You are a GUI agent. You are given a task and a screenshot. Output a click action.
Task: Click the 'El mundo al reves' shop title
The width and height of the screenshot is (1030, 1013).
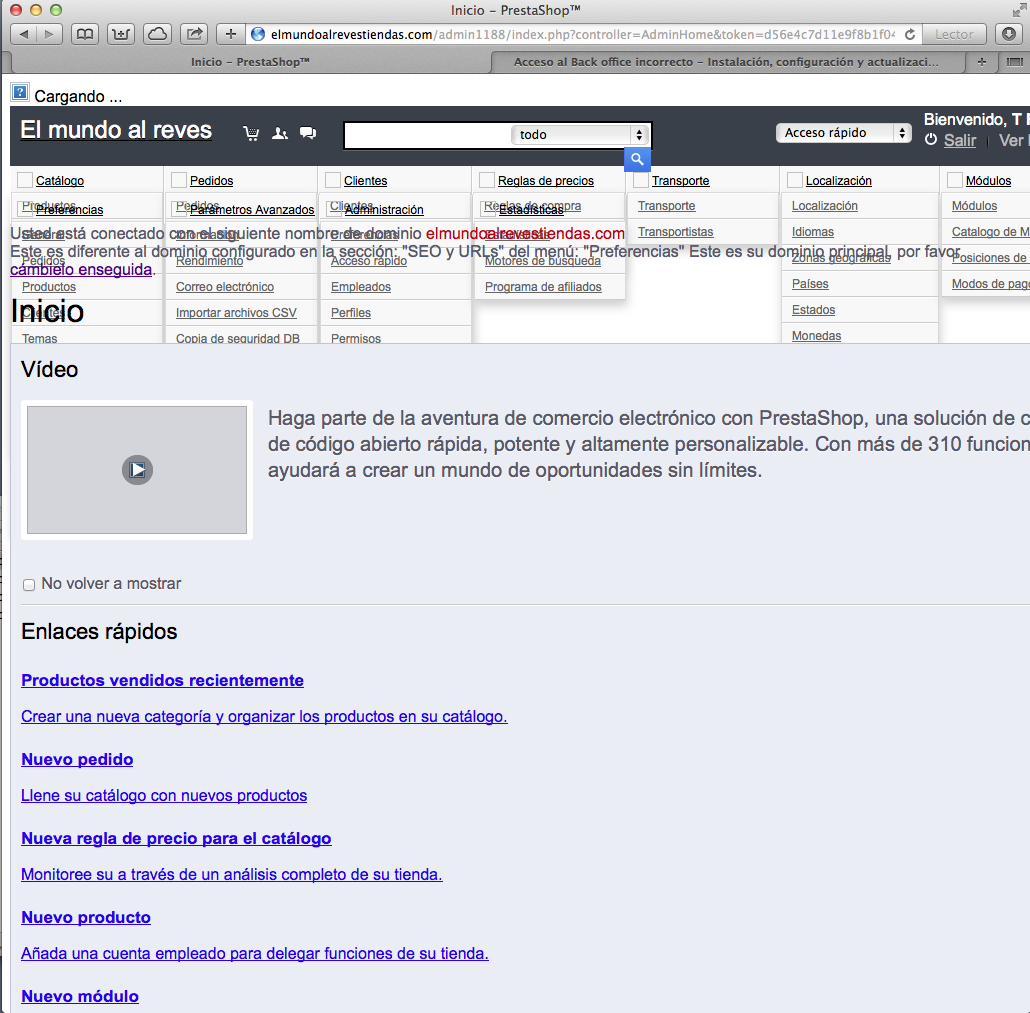[116, 130]
